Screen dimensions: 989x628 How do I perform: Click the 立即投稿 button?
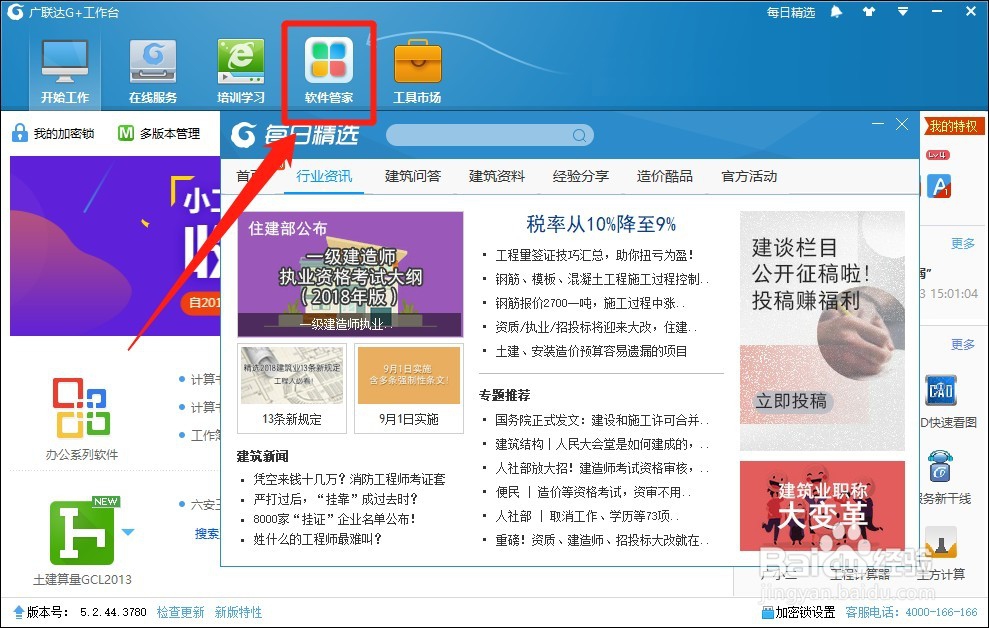[x=792, y=401]
